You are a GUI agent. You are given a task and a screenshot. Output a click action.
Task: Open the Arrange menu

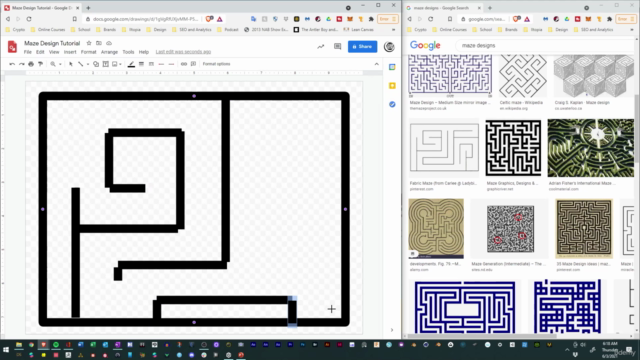pyautogui.click(x=109, y=52)
